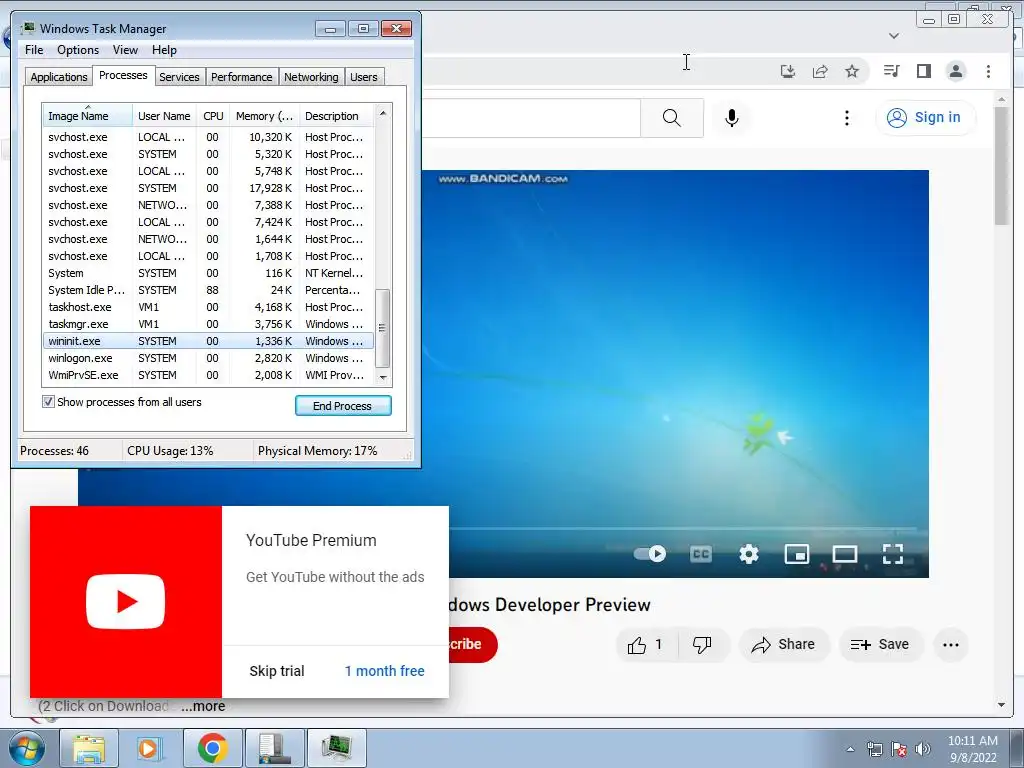This screenshot has width=1024, height=768.
Task: Switch to the Services tab
Action: pyautogui.click(x=179, y=77)
